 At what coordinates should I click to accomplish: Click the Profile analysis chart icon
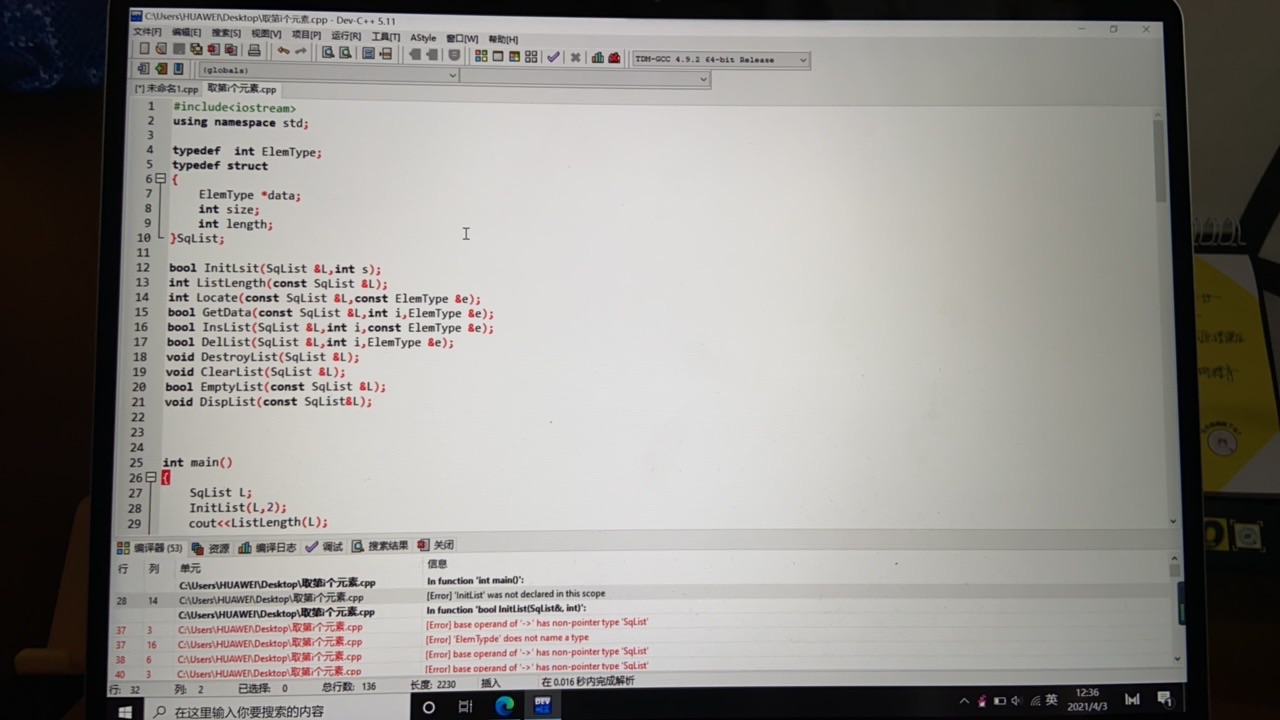pyautogui.click(x=598, y=57)
